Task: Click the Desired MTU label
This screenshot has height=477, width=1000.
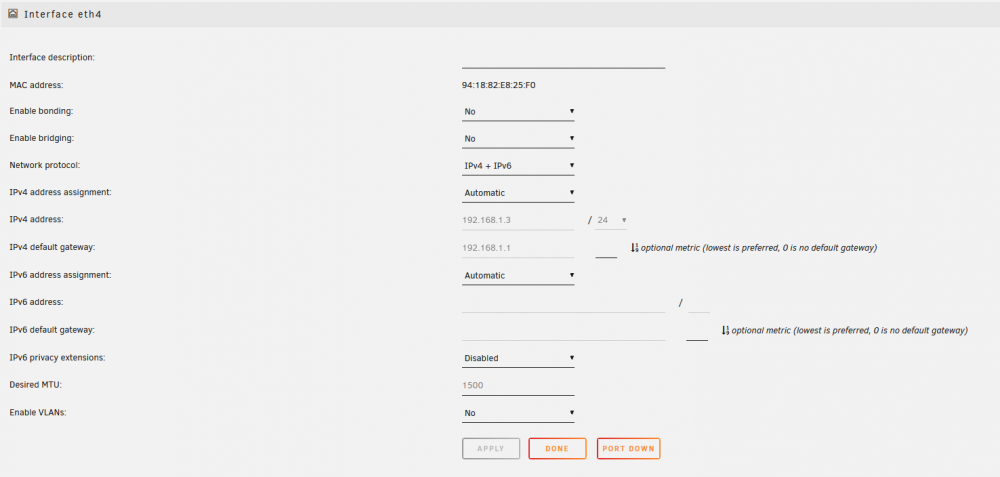Action: [35, 385]
